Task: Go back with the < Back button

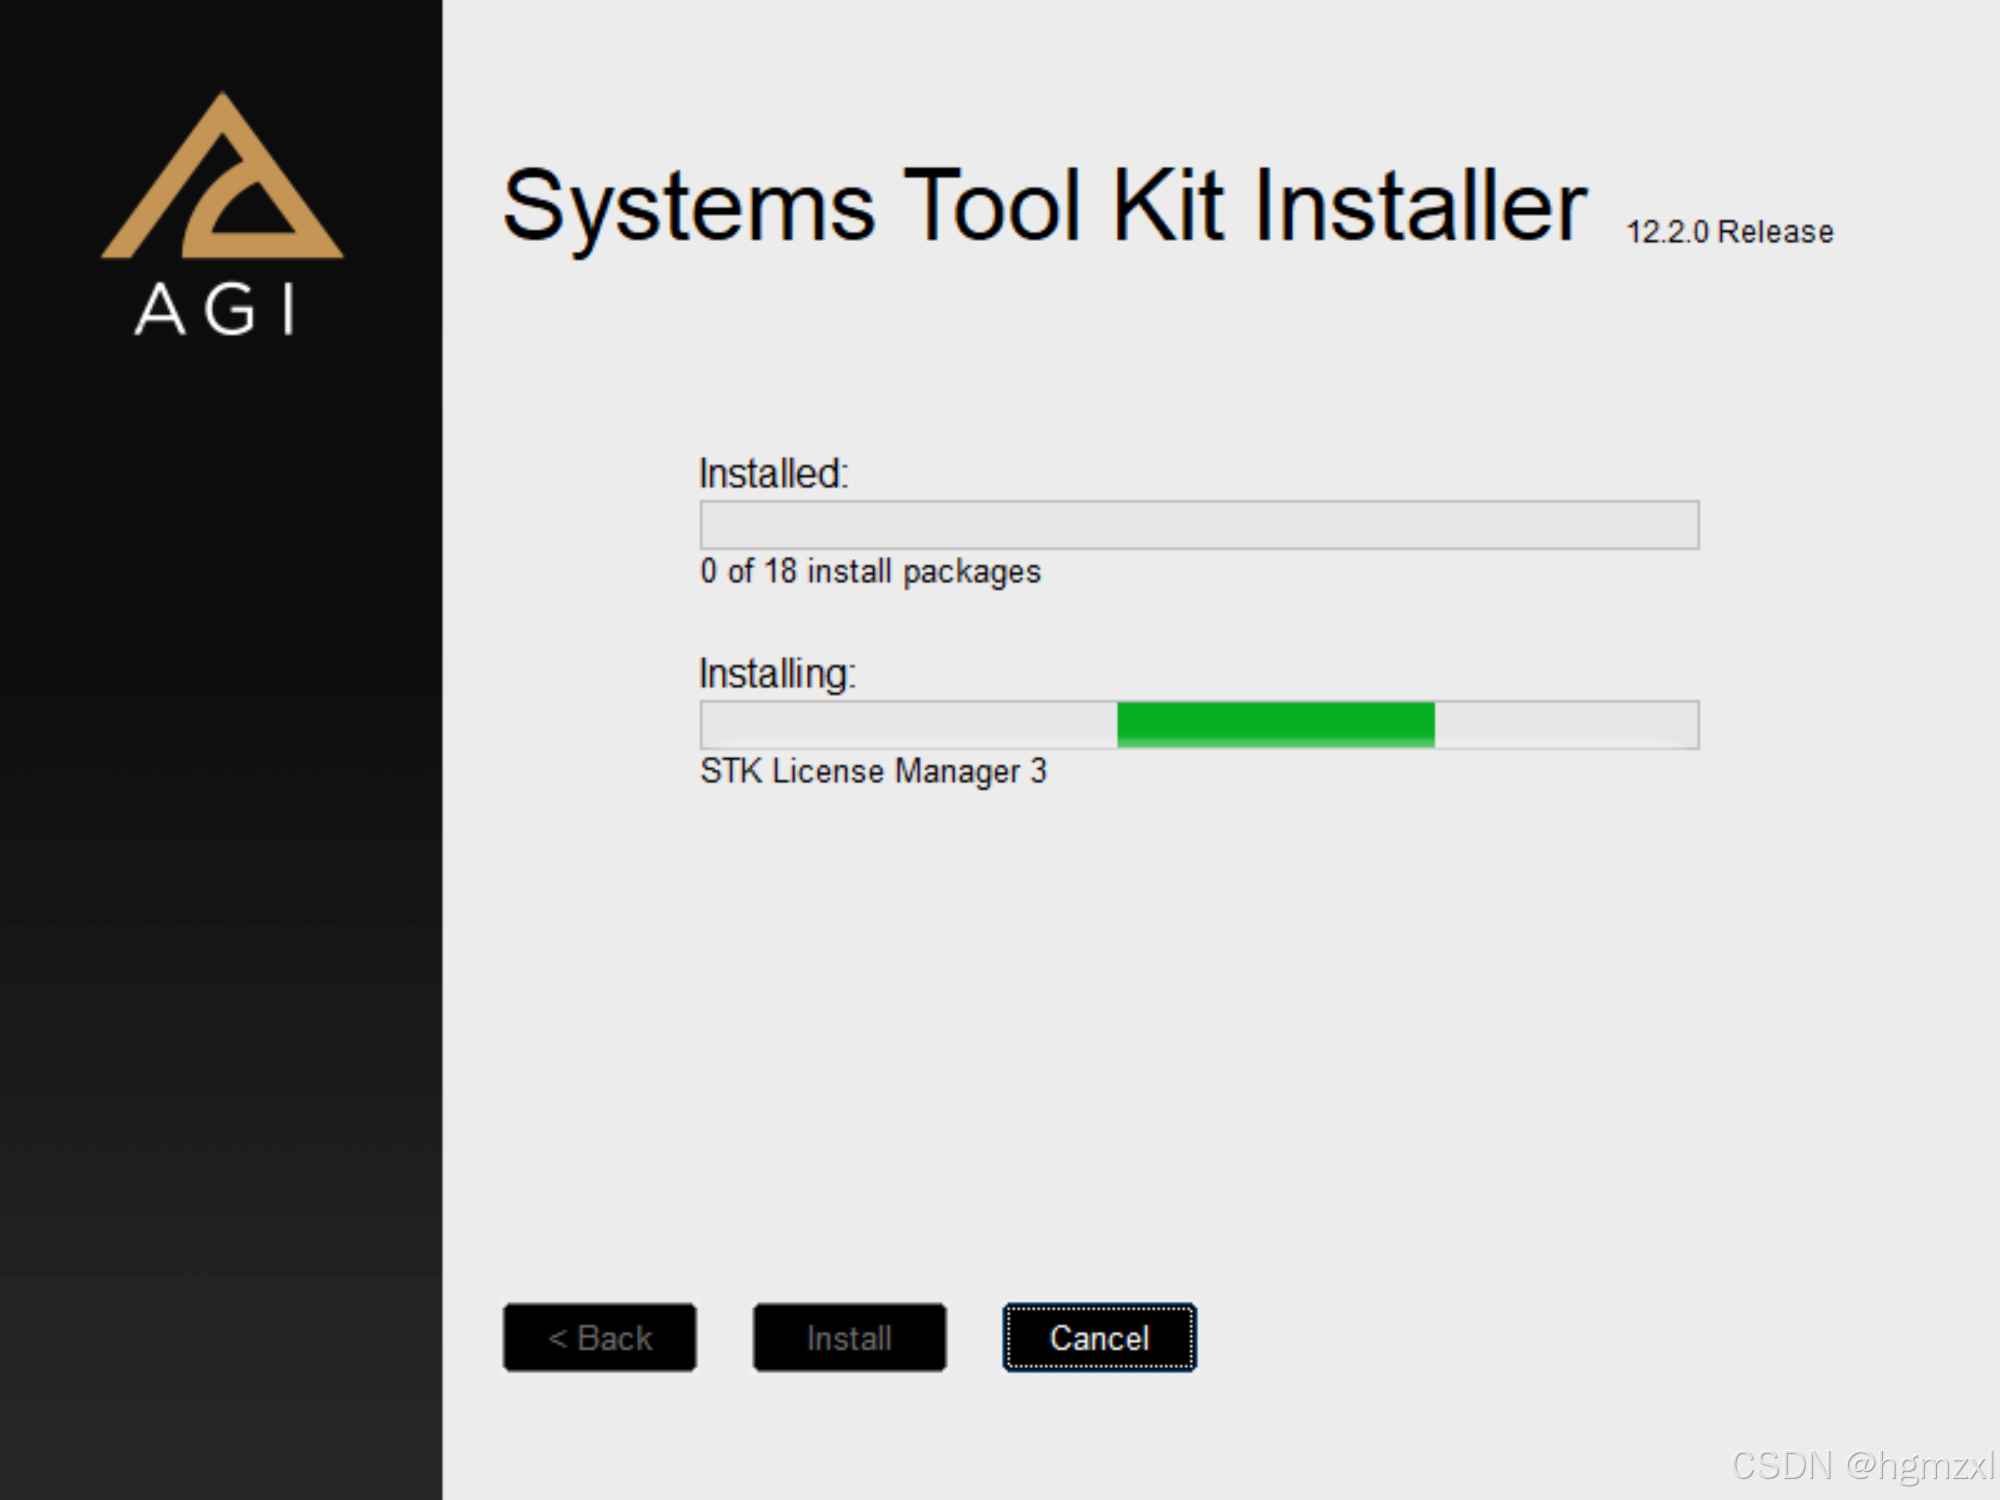Action: pos(599,1337)
